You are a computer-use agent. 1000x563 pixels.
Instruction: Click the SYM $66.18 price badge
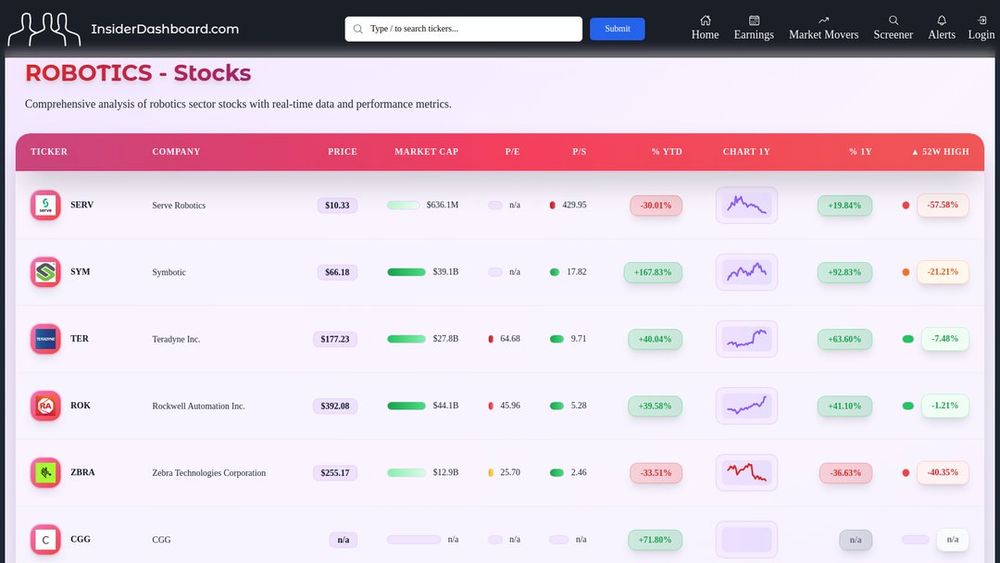(x=337, y=272)
